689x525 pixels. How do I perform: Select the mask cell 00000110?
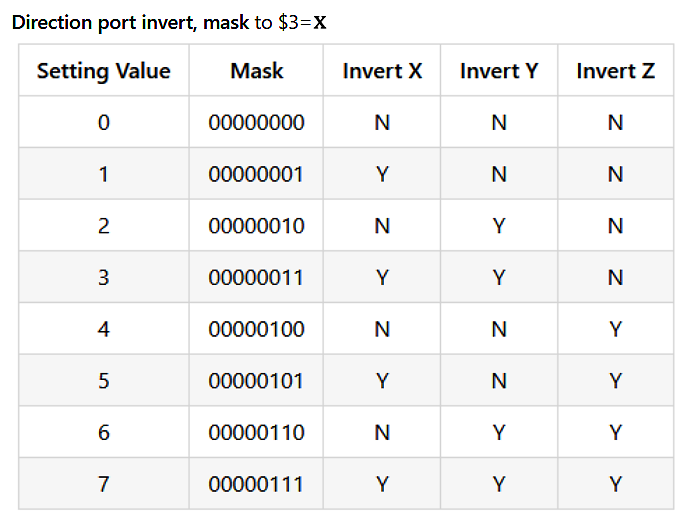pos(256,433)
